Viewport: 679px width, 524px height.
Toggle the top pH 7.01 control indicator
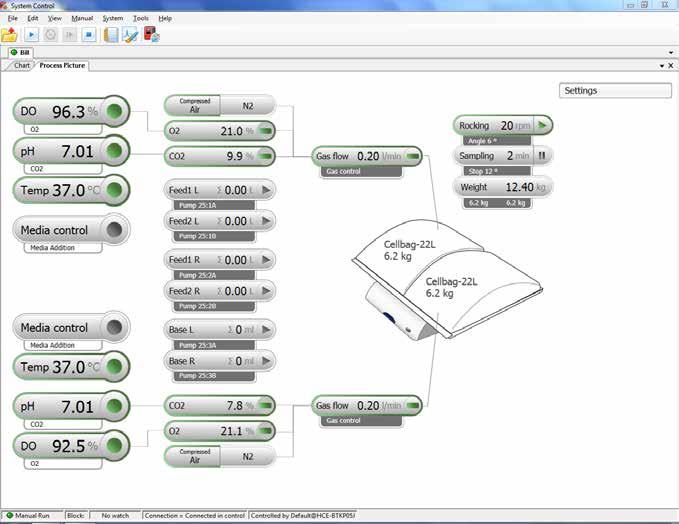pyautogui.click(x=115, y=151)
